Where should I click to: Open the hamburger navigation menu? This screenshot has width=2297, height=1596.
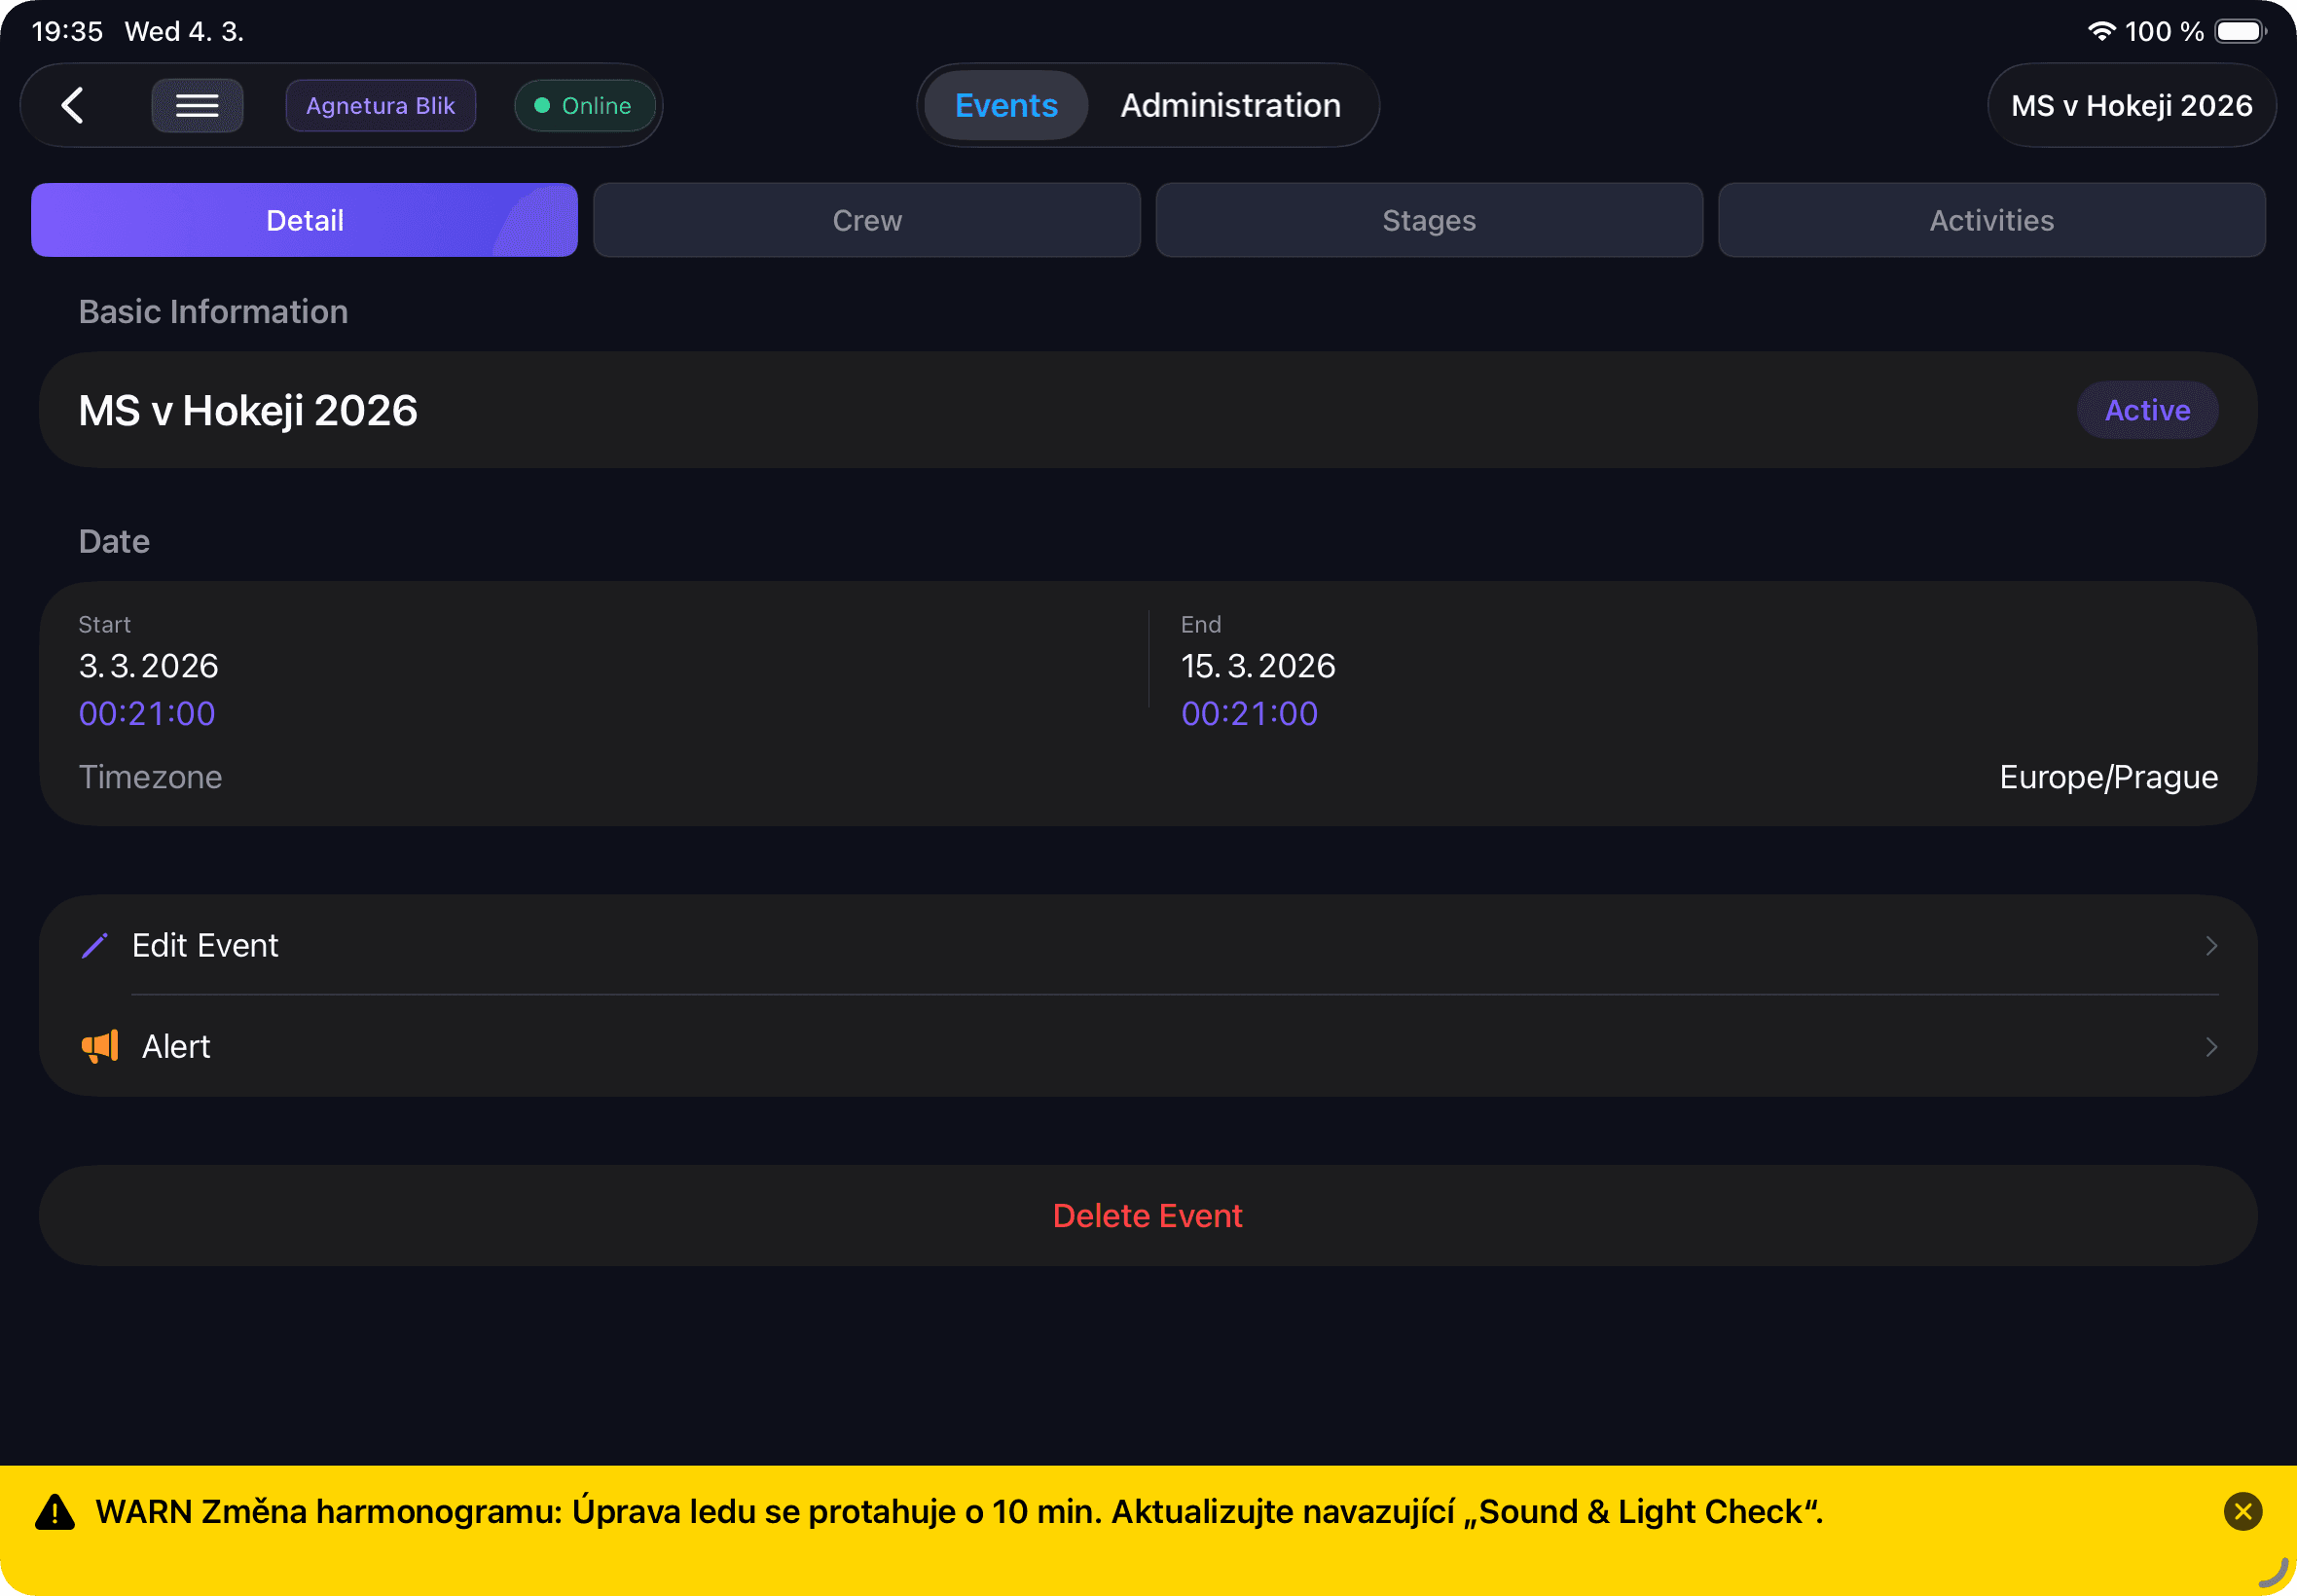[197, 105]
